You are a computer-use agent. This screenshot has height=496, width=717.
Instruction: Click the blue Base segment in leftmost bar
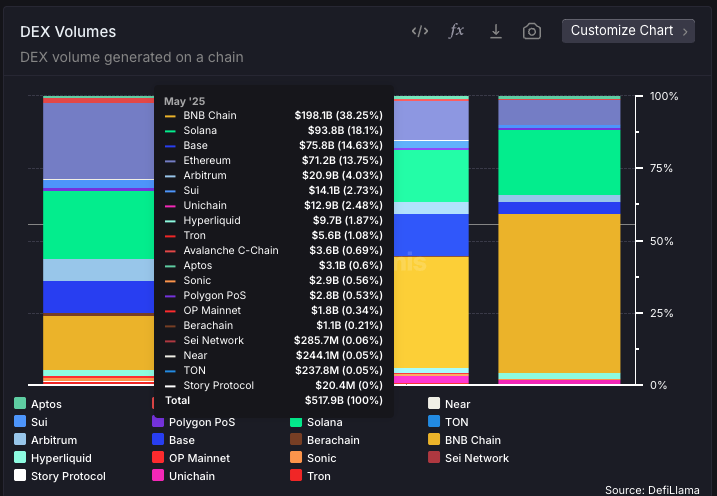[99, 297]
